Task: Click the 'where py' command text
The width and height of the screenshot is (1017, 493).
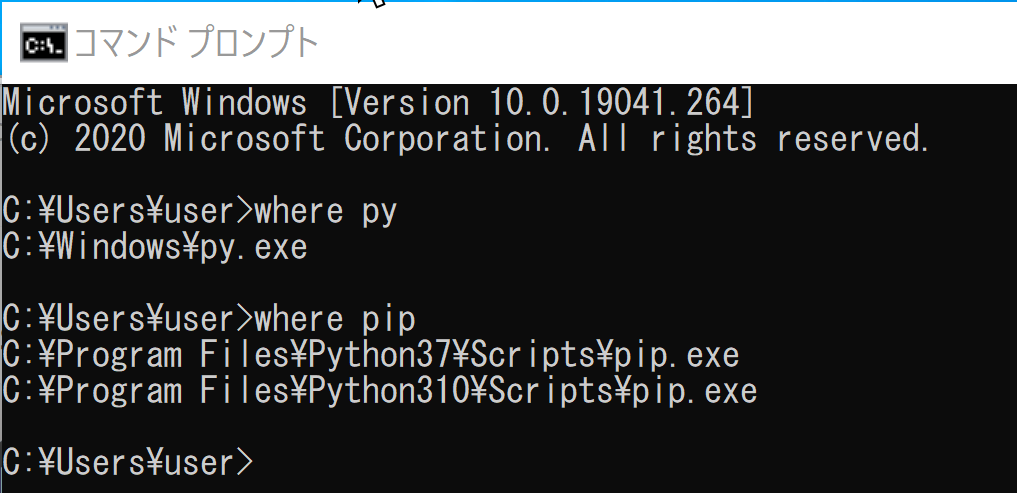Action: point(326,211)
